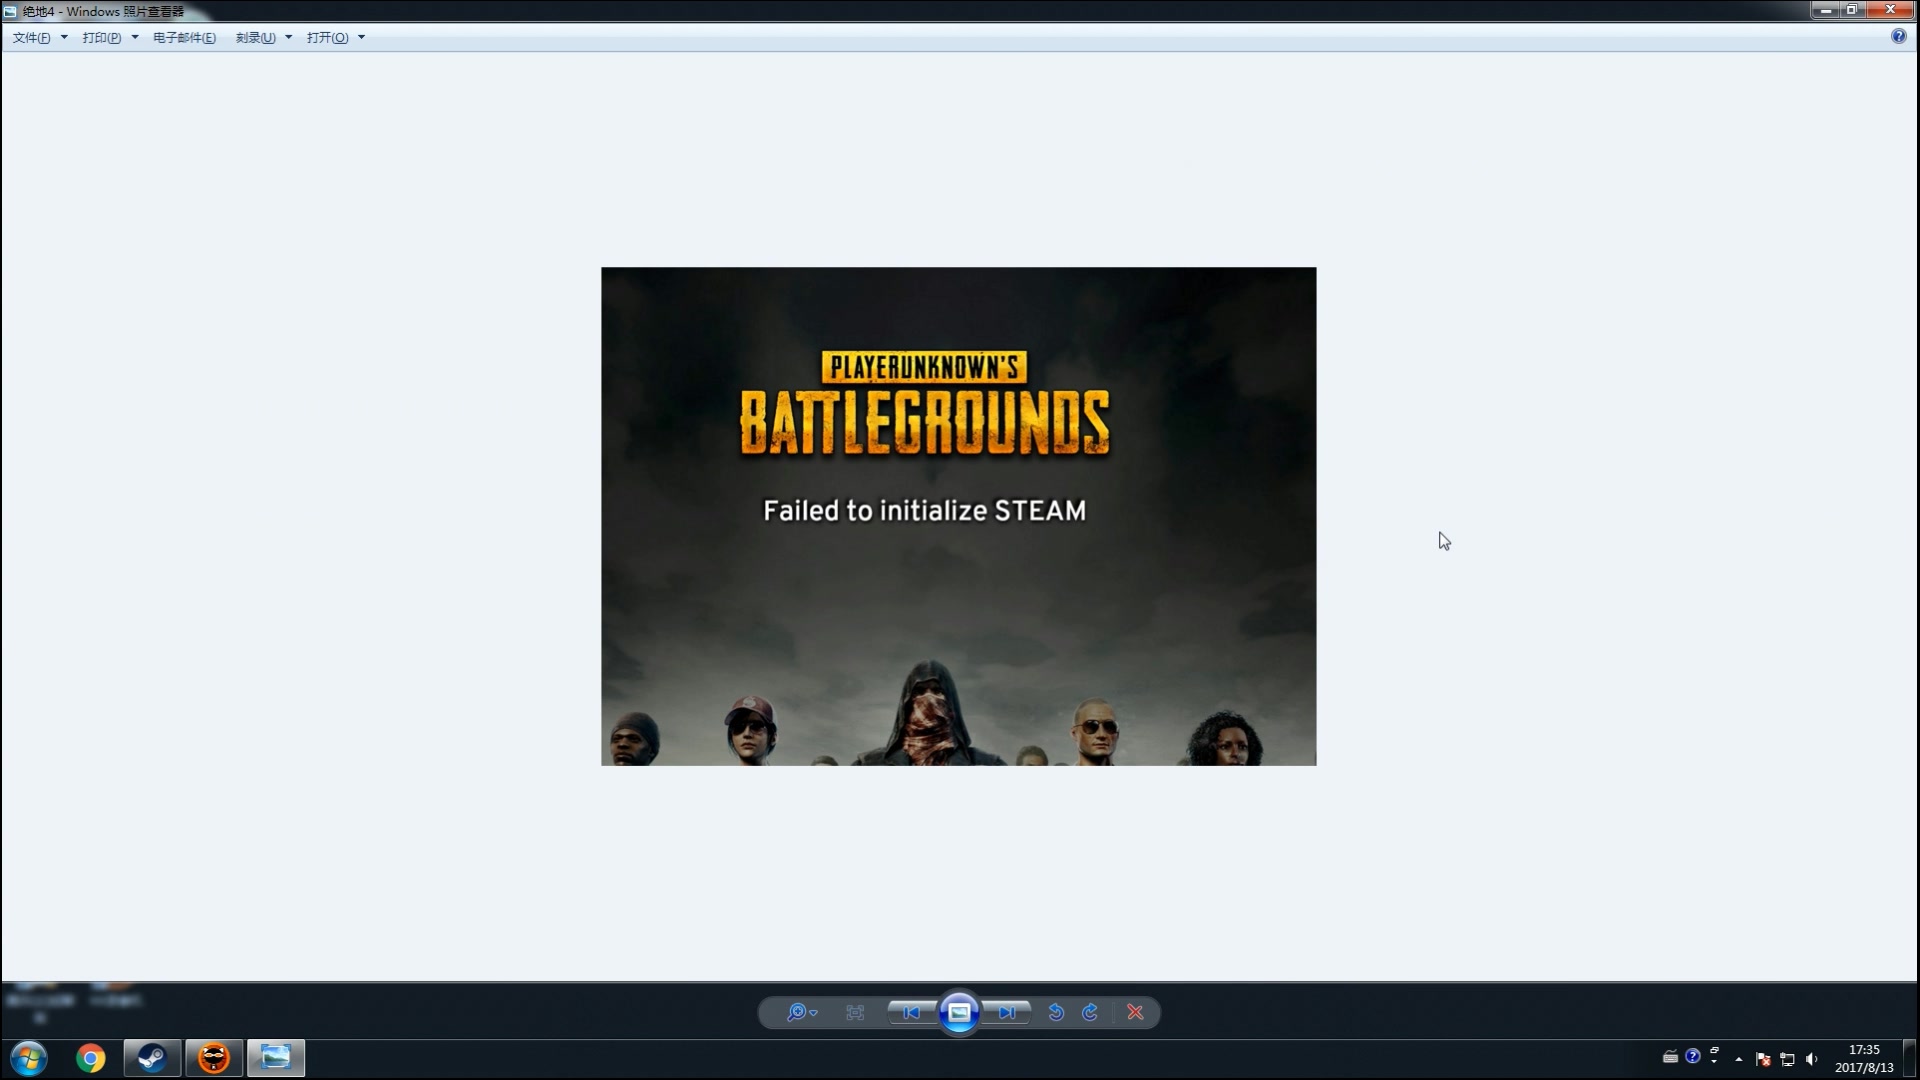Switch to Steam in the taskbar

tap(152, 1058)
